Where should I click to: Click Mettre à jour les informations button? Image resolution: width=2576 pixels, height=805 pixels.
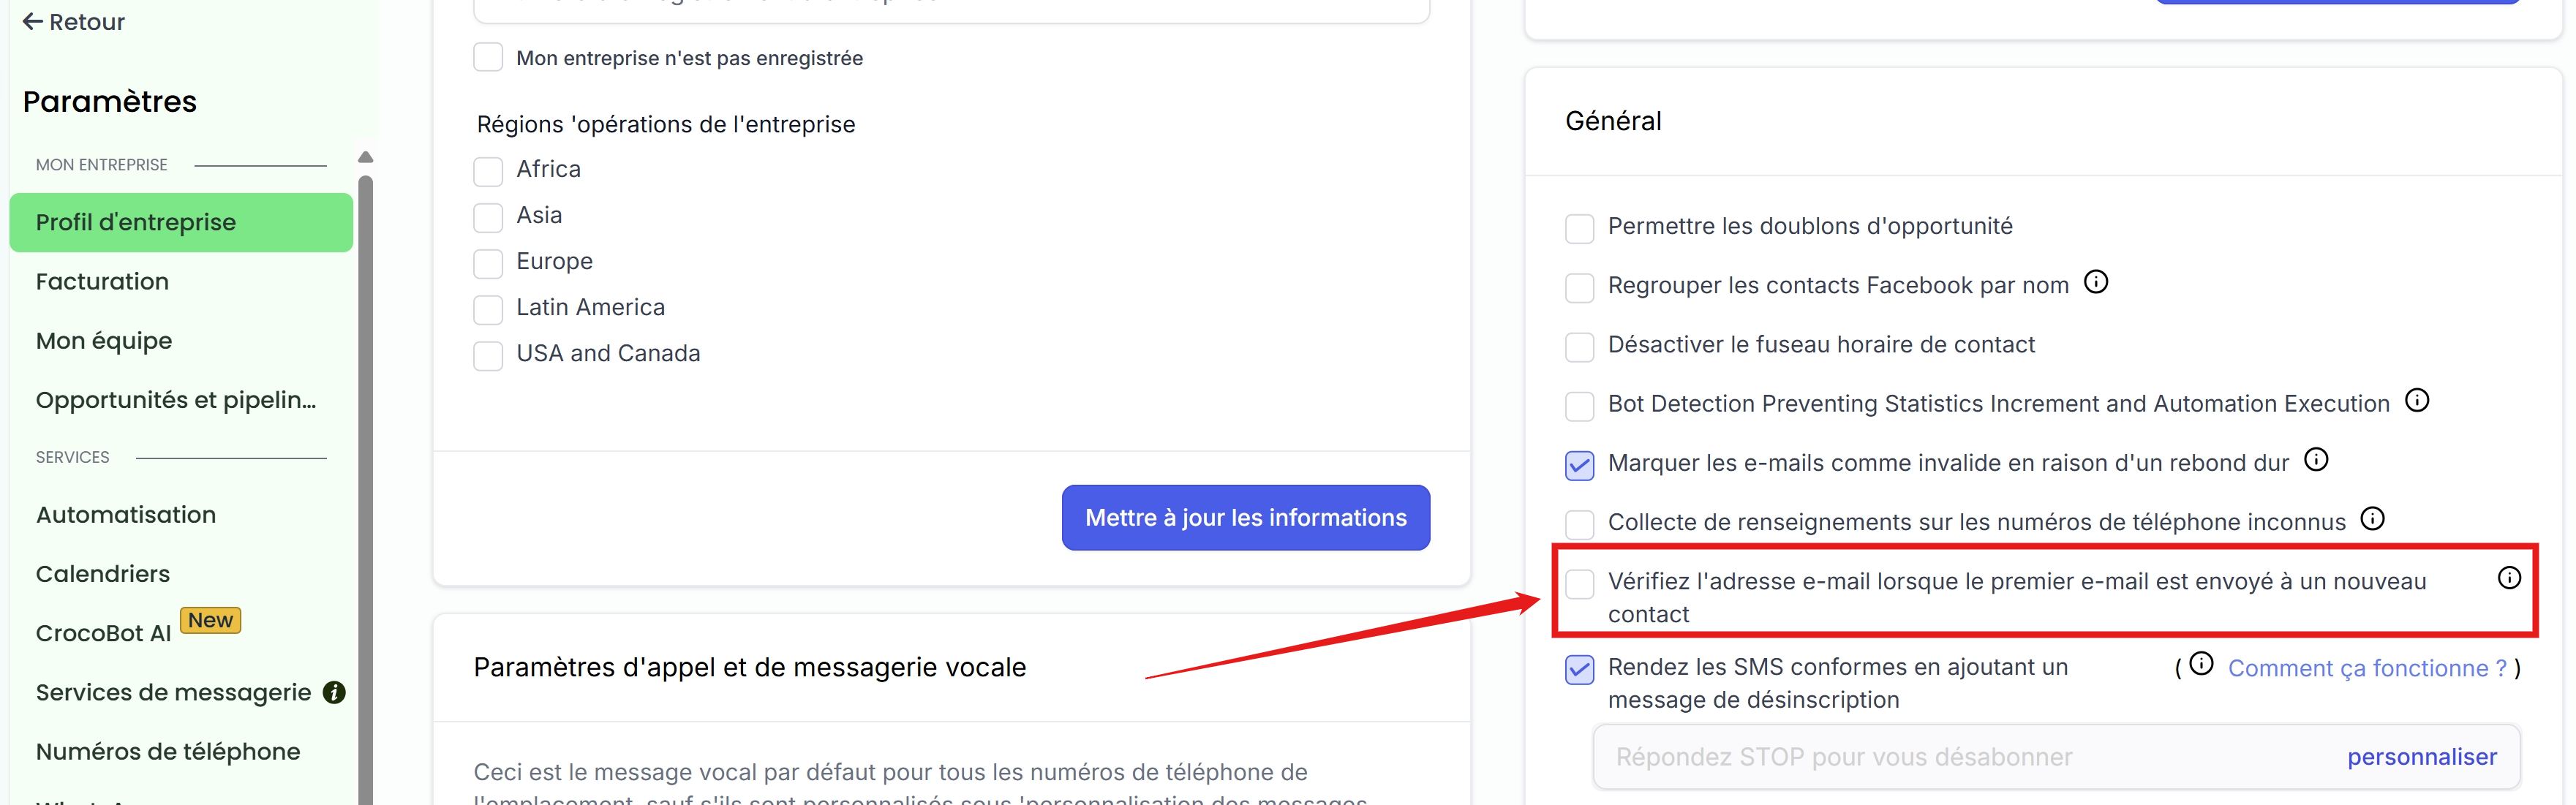click(1245, 517)
